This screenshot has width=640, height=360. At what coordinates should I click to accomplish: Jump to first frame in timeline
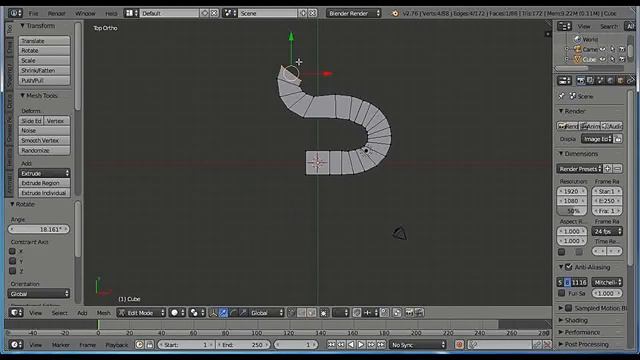pos(331,345)
